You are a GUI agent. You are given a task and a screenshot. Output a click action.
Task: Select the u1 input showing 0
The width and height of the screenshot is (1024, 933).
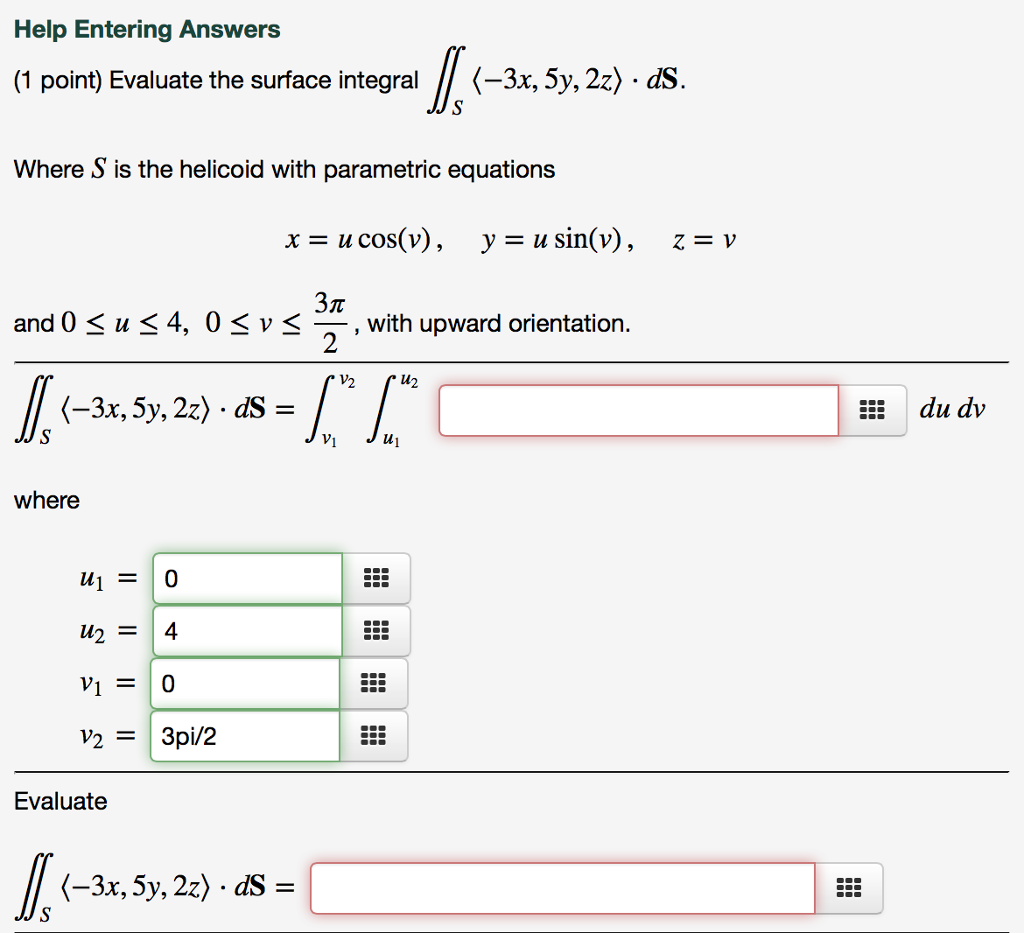point(245,578)
